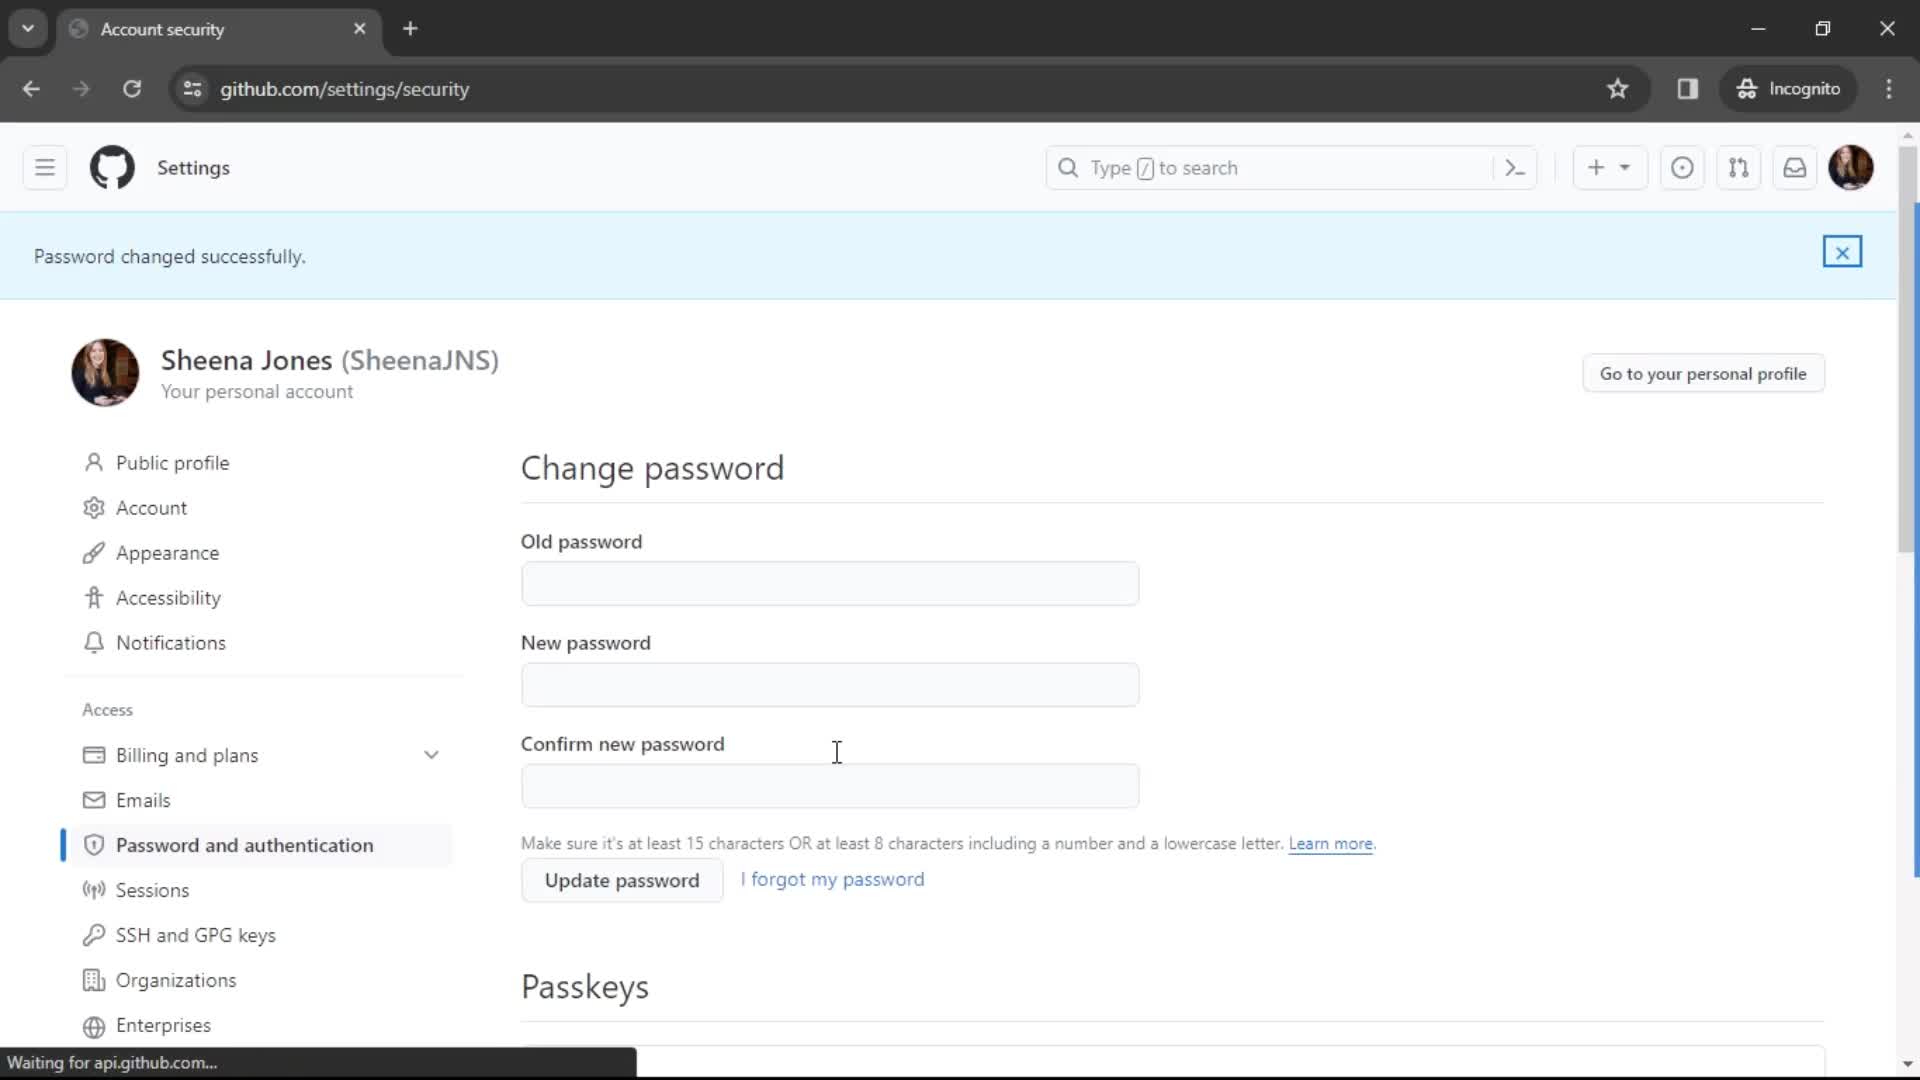Click I forgot my password link
Screen dimensions: 1920x1080
pyautogui.click(x=832, y=879)
